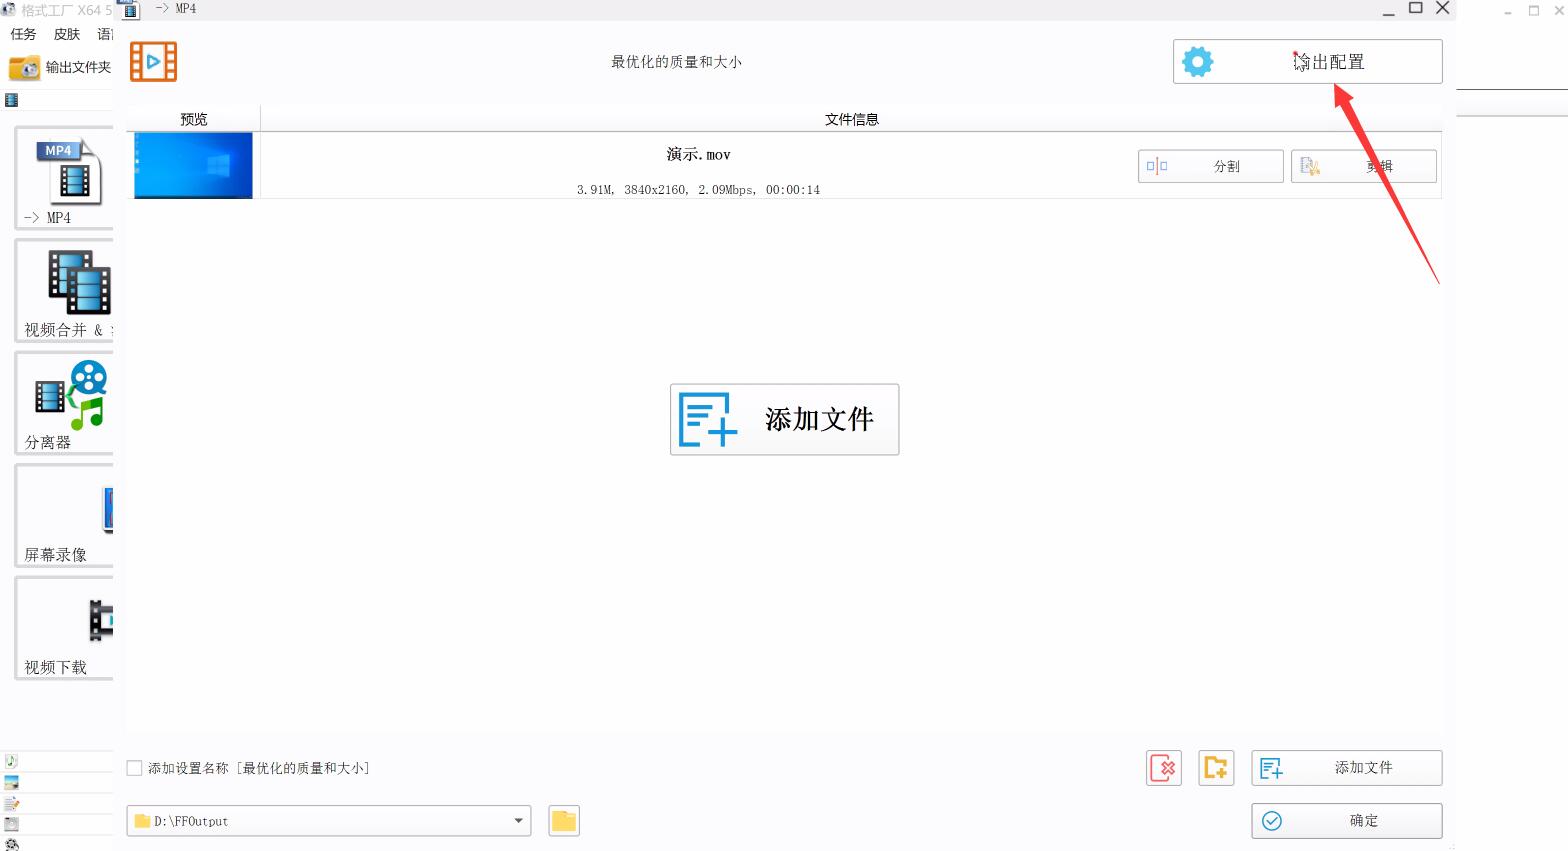Viewport: 1568px width, 851px height.
Task: Click the orange film-play icon at top left of the dialog
Action: pos(153,62)
